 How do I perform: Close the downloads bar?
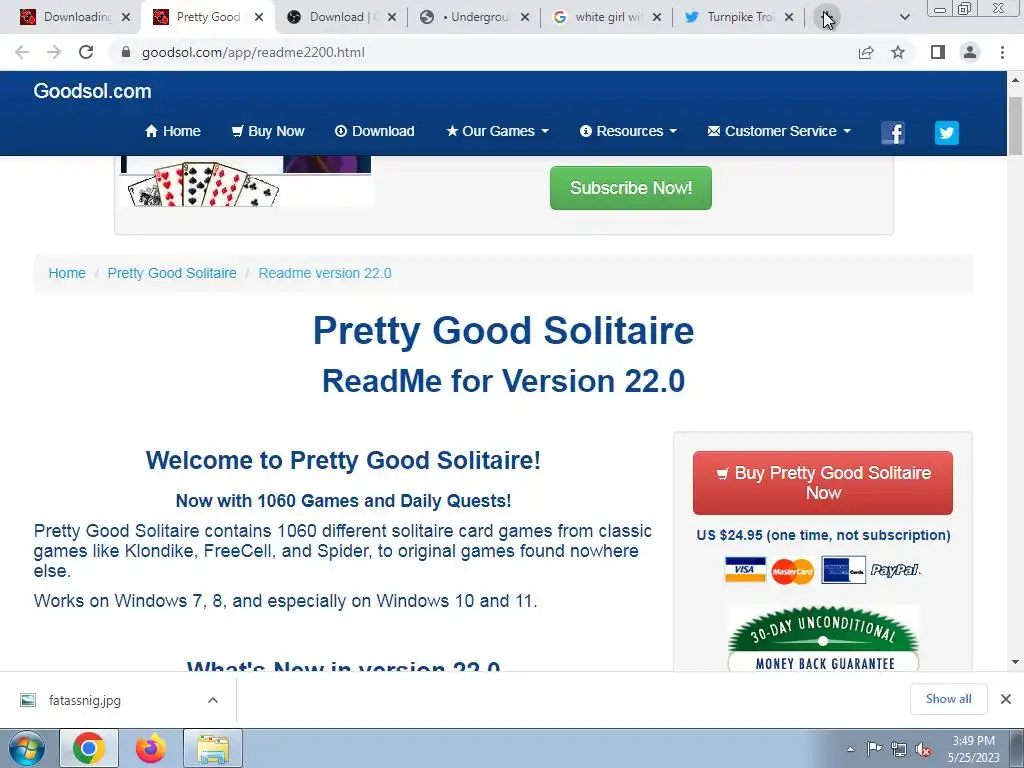(1006, 699)
